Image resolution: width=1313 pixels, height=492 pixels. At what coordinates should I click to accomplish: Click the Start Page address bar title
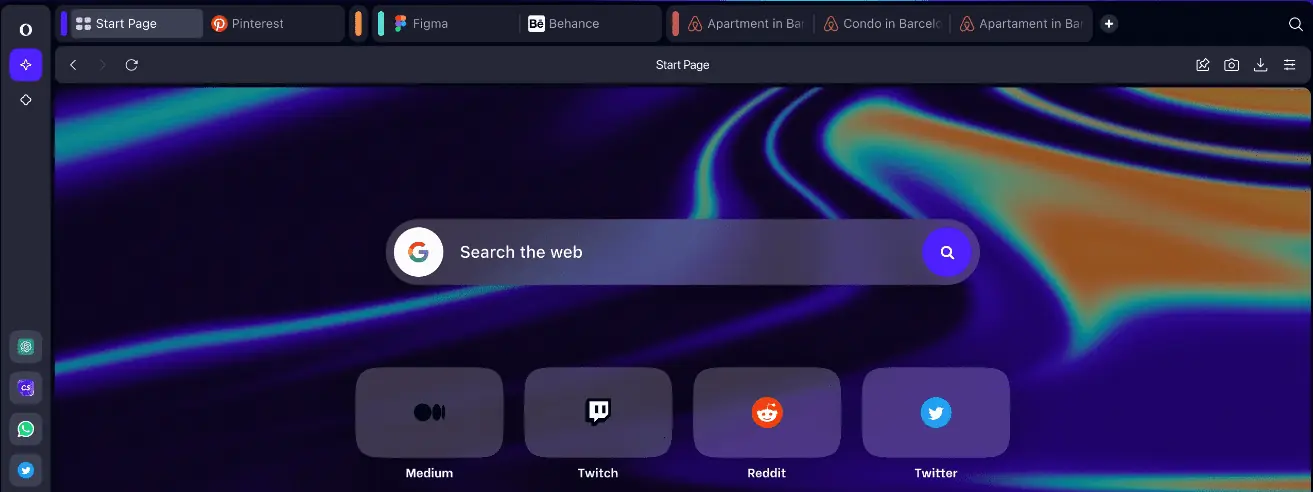pyautogui.click(x=682, y=65)
